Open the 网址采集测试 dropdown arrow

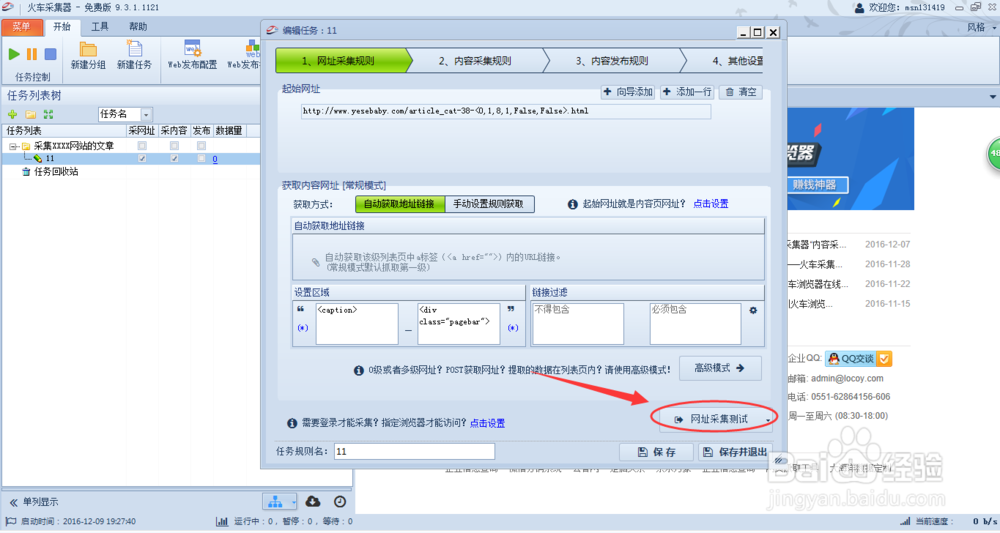pyautogui.click(x=767, y=420)
